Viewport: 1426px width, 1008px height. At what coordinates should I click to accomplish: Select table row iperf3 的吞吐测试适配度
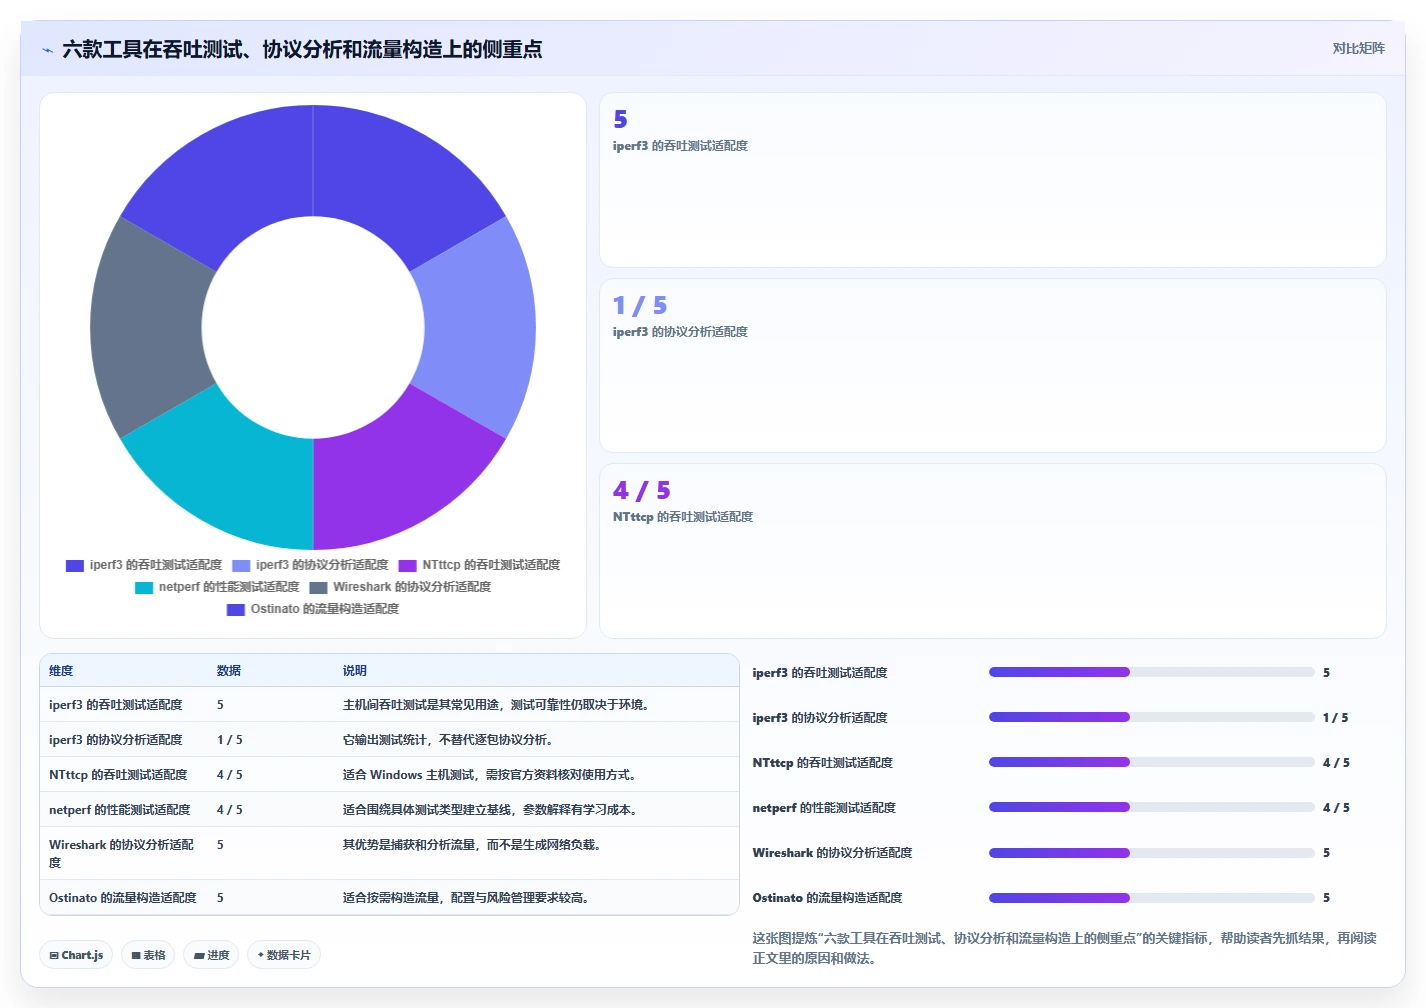tap(389, 705)
